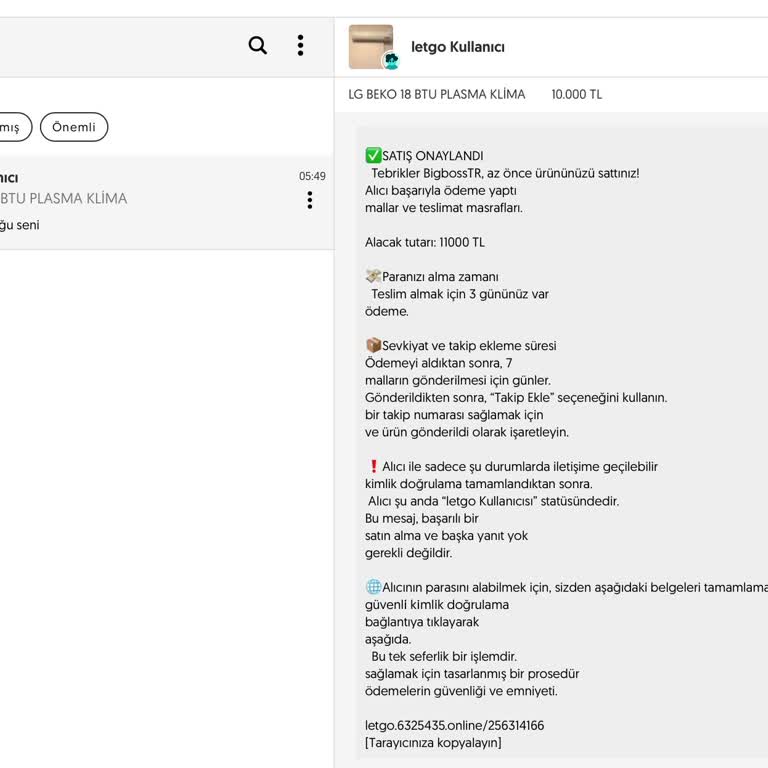Open the conversation search magnifier
Viewport: 768px width, 768px height.
click(257, 45)
